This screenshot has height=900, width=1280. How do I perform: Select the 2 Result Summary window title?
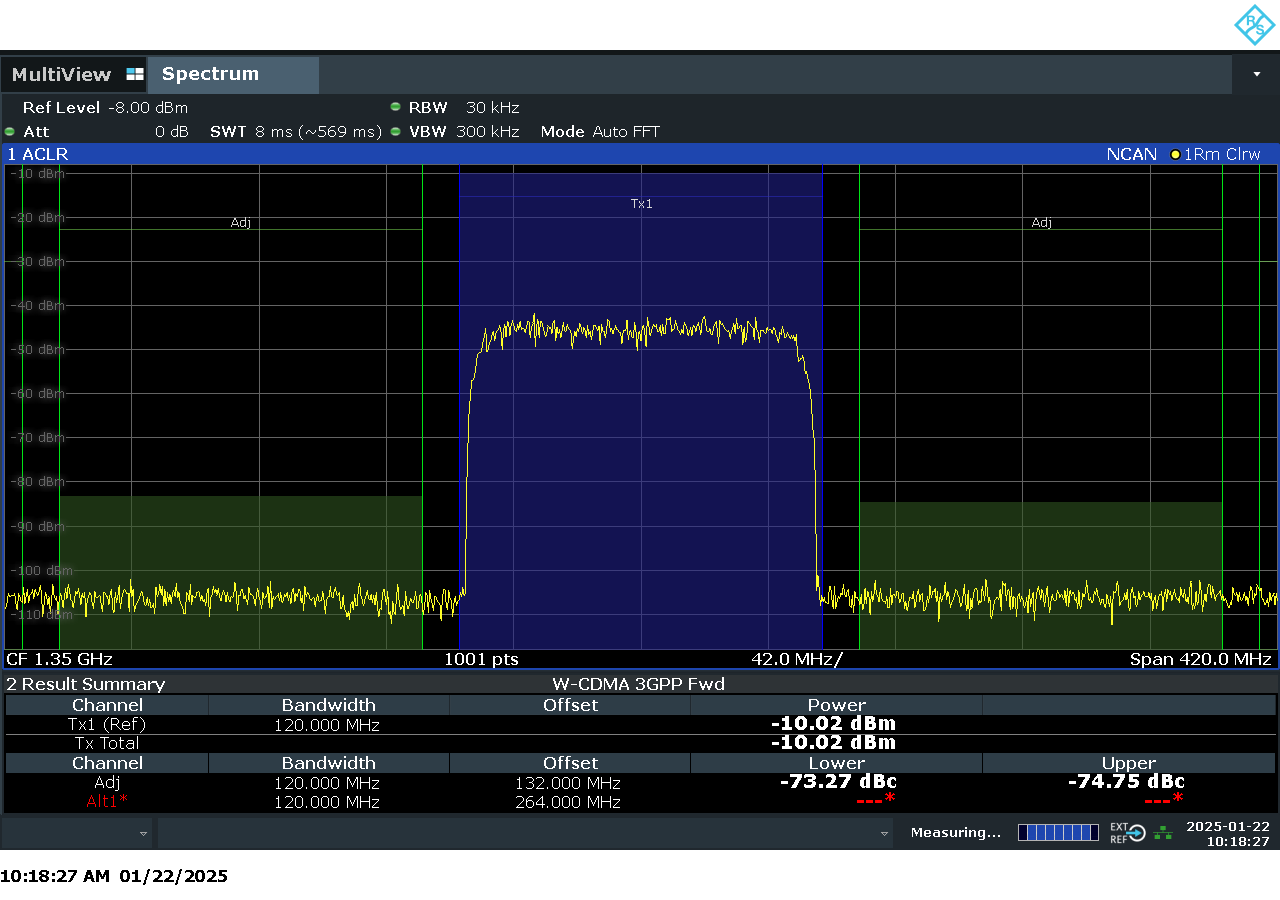pyautogui.click(x=86, y=684)
